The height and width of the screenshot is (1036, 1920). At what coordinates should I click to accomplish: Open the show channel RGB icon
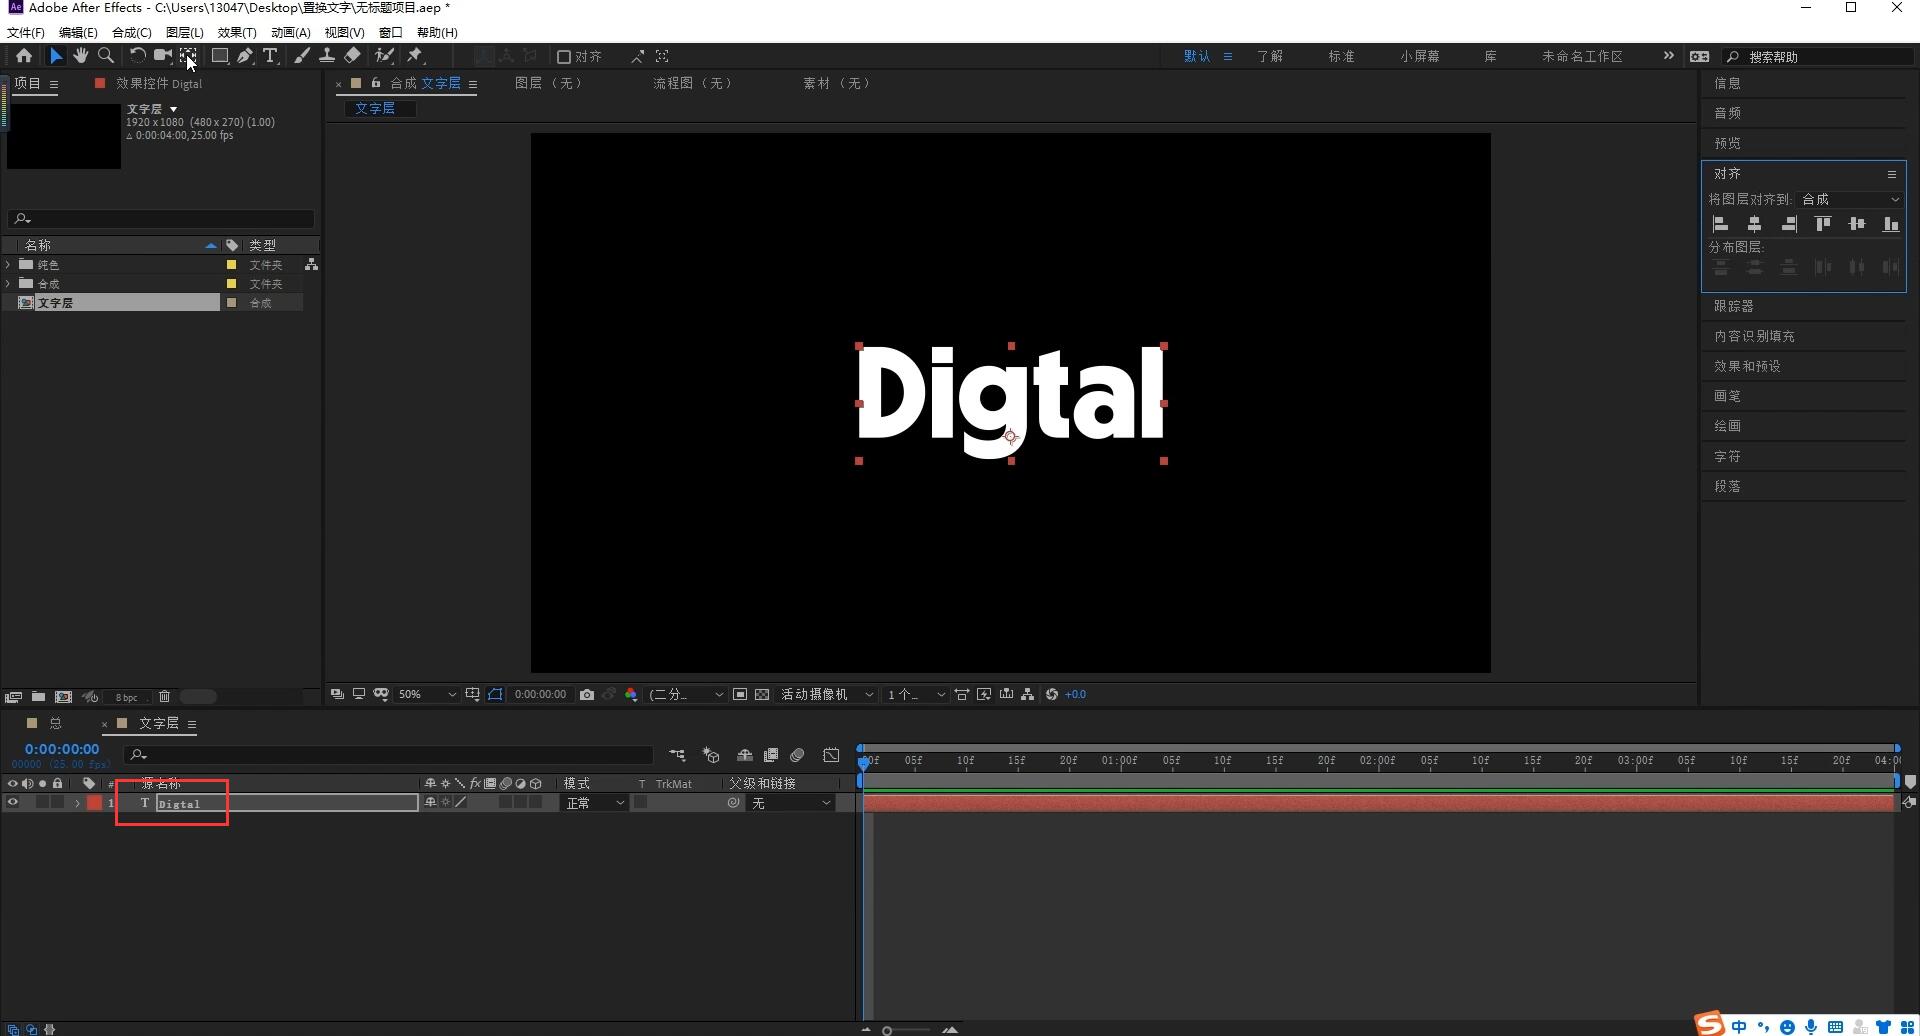coord(631,694)
